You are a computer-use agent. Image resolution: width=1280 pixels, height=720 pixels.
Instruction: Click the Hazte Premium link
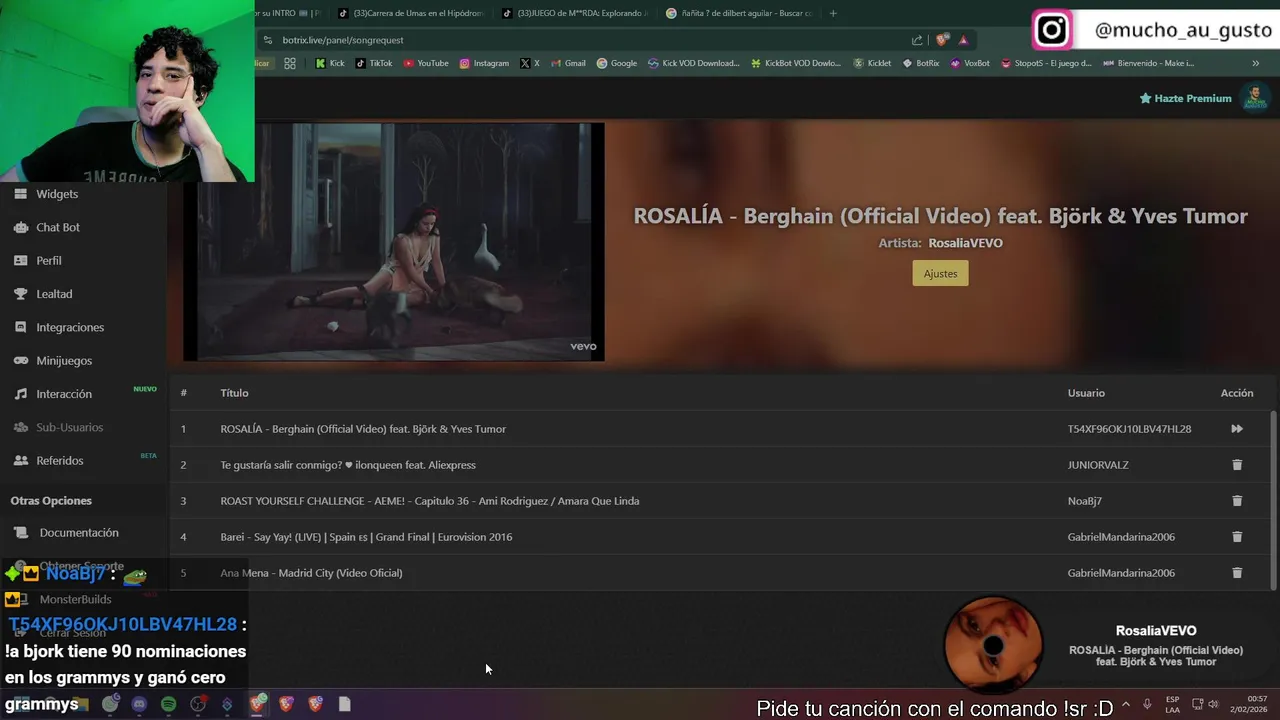tap(1185, 98)
